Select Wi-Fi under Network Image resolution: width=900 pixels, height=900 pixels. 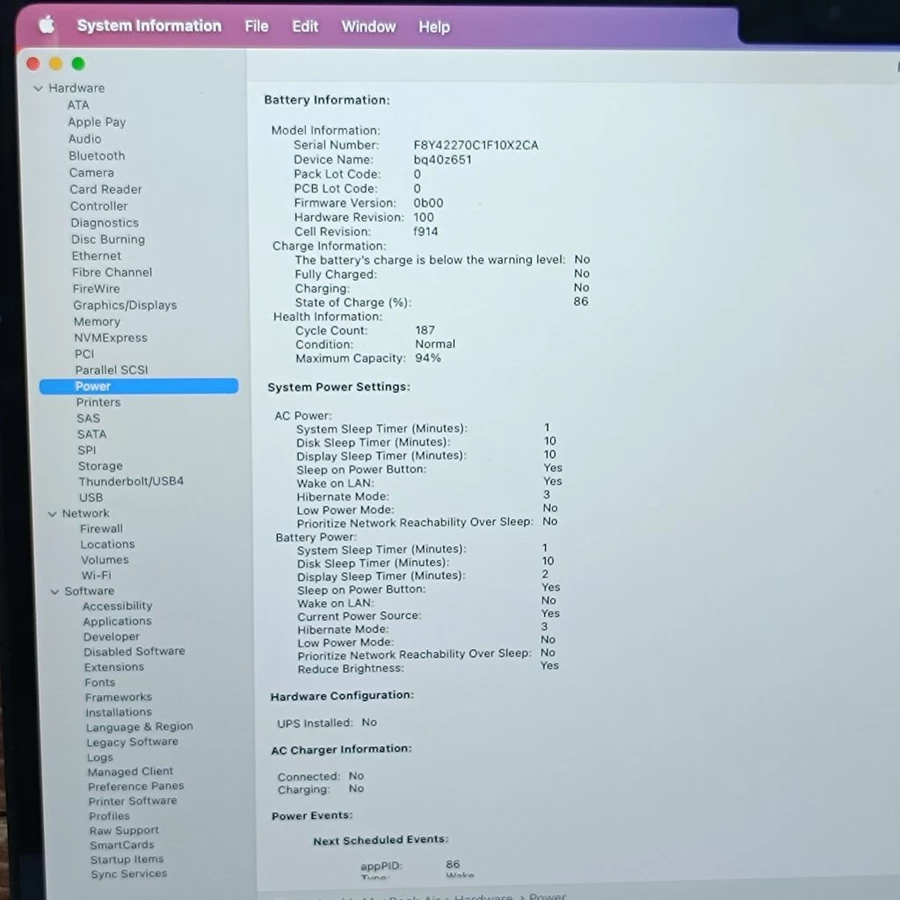(96, 576)
